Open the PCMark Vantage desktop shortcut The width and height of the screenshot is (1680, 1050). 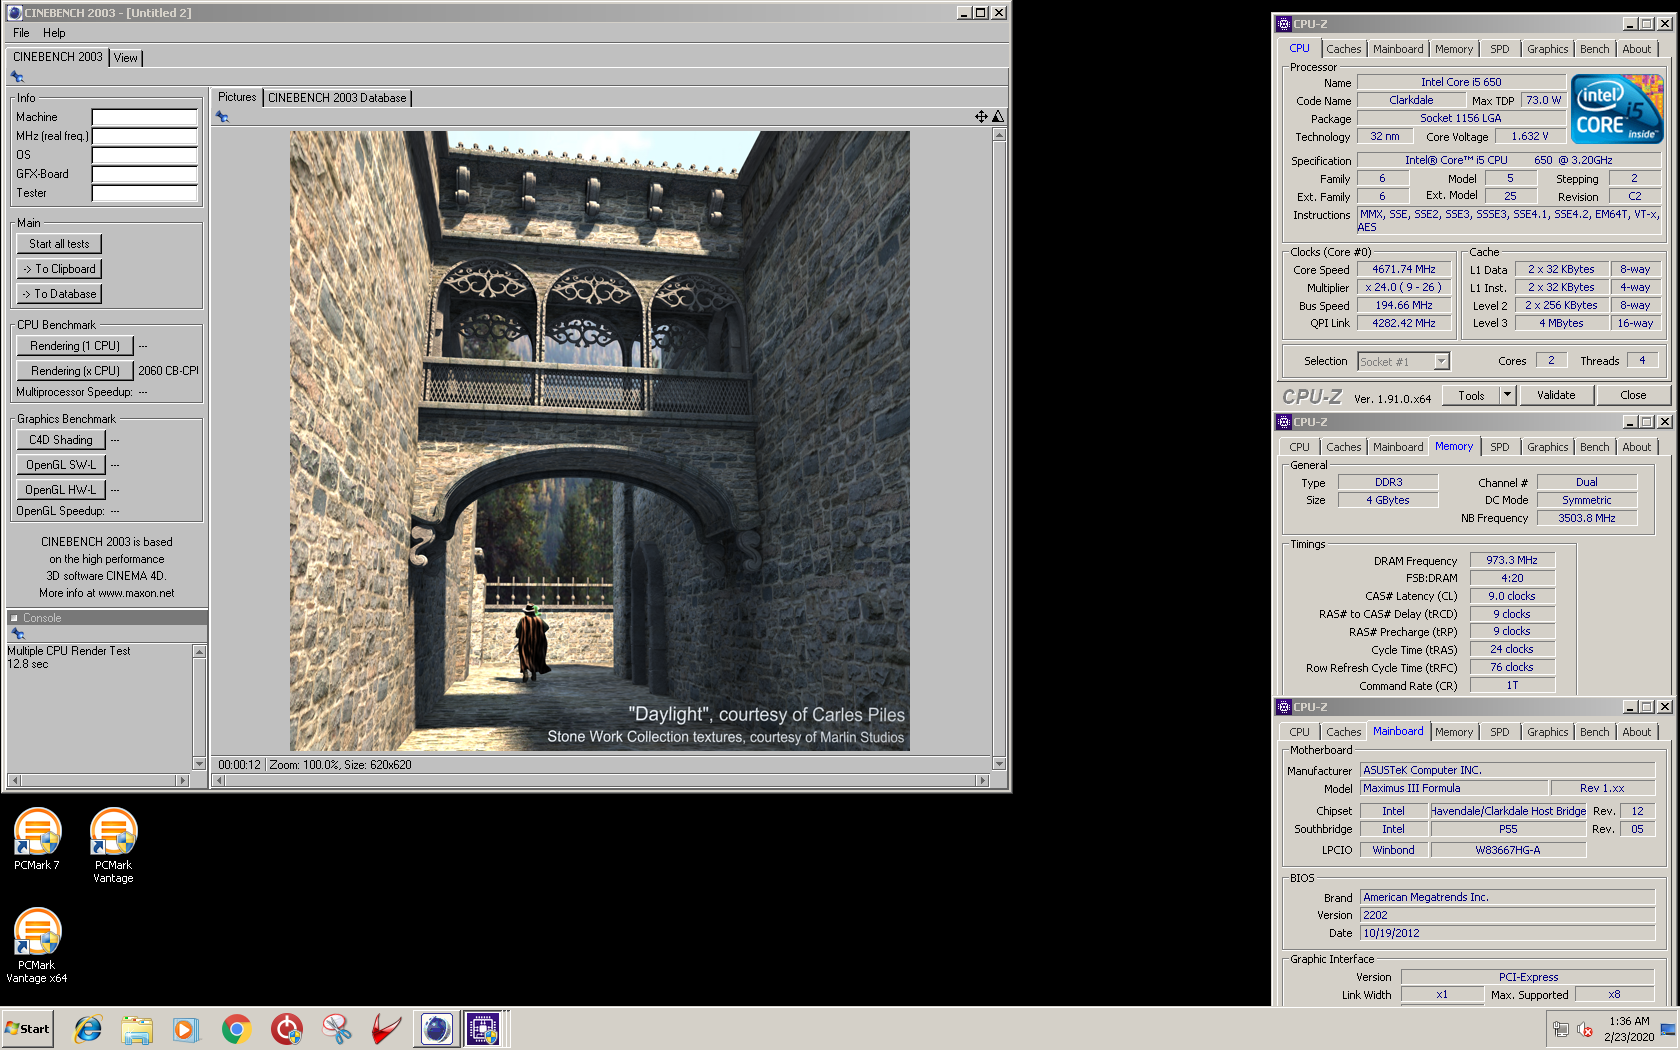pyautogui.click(x=113, y=845)
